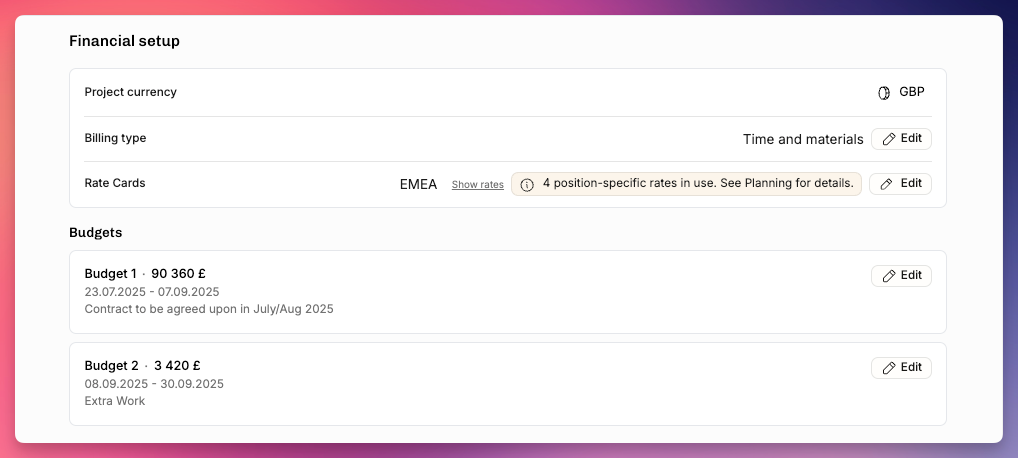The width and height of the screenshot is (1018, 458).
Task: Edit Budget 1 details
Action: pyautogui.click(x=901, y=276)
